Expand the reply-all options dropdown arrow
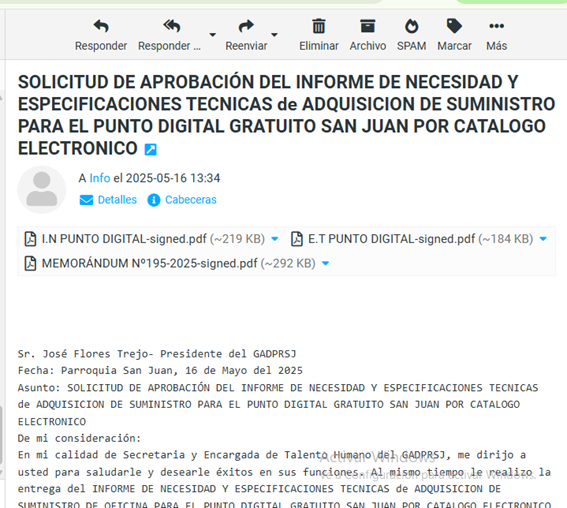567x508 pixels. point(213,35)
